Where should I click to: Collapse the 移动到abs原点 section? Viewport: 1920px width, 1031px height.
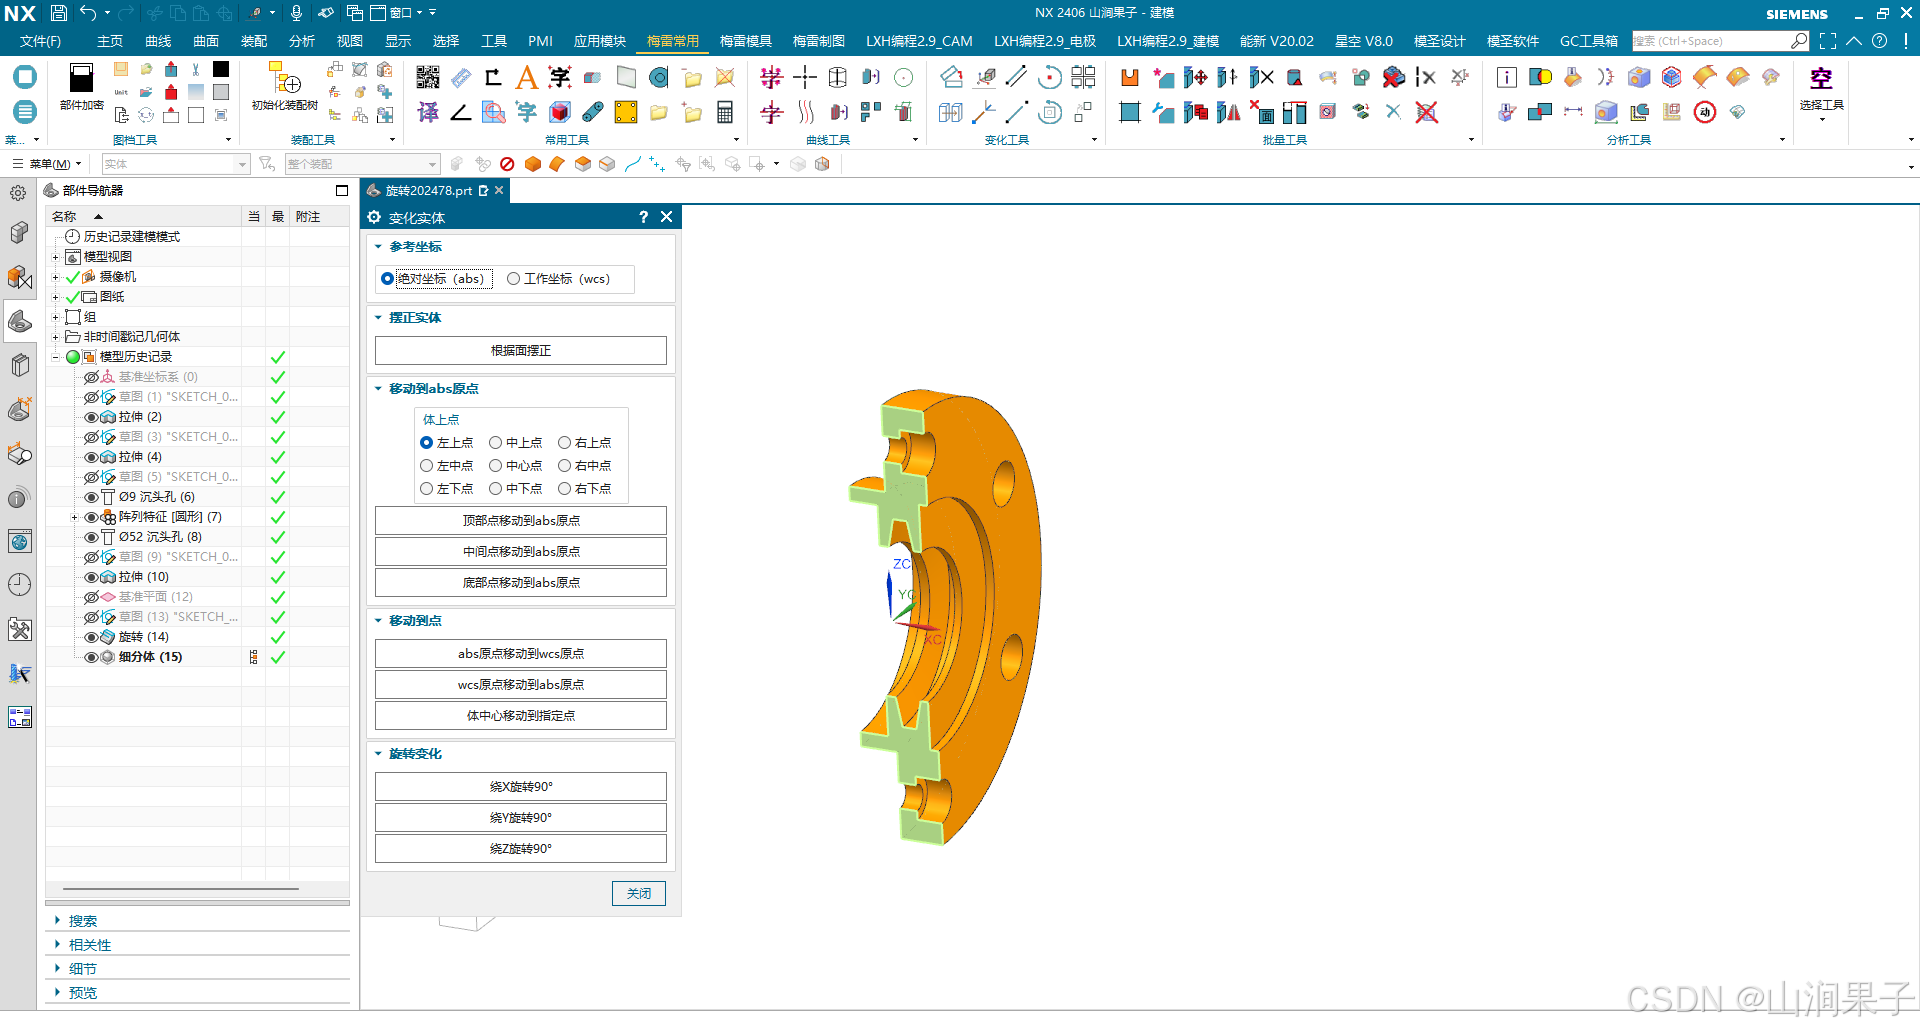pos(379,388)
